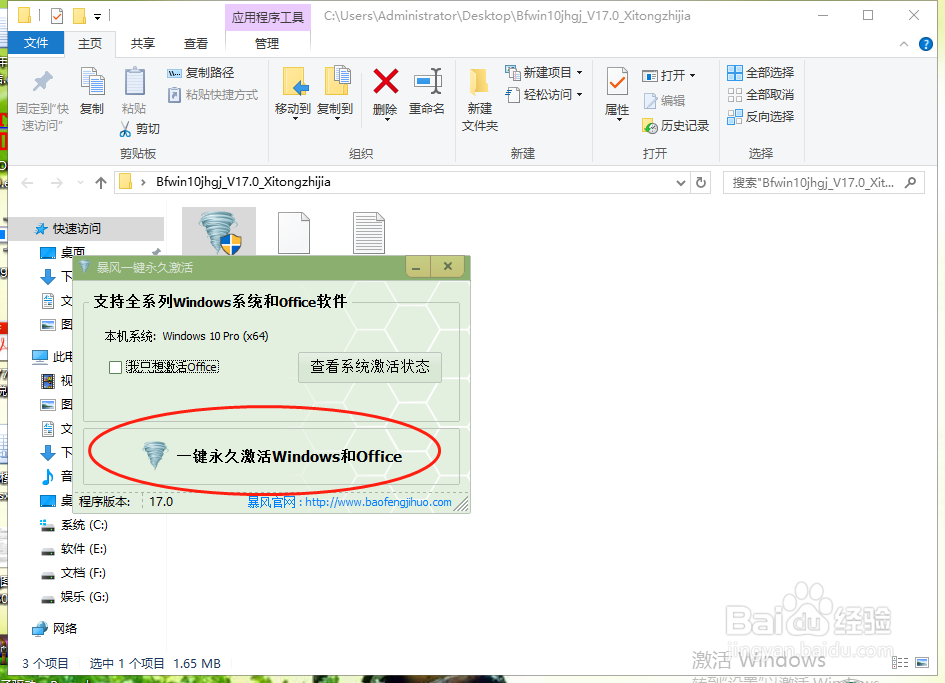Select the text document file icon
The height and width of the screenshot is (683, 945).
[x=369, y=233]
